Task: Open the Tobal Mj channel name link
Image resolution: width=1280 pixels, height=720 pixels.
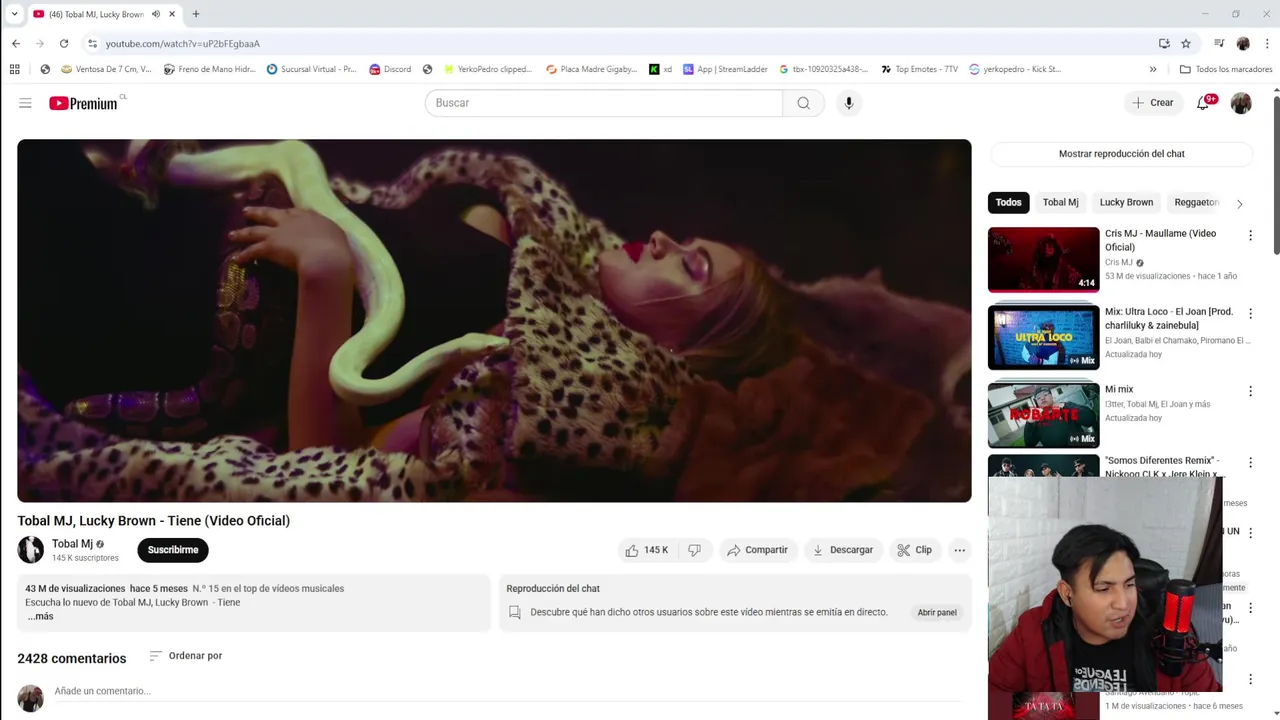Action: click(72, 544)
